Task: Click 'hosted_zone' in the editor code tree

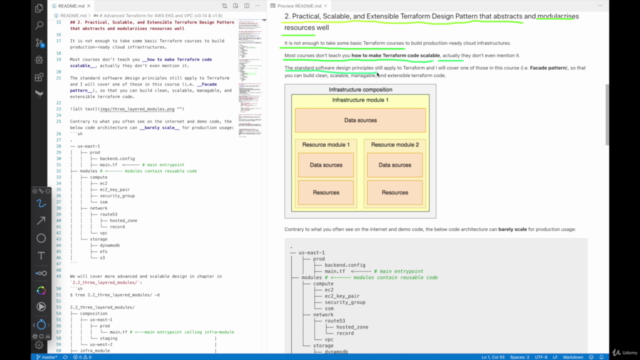Action: tap(123, 220)
